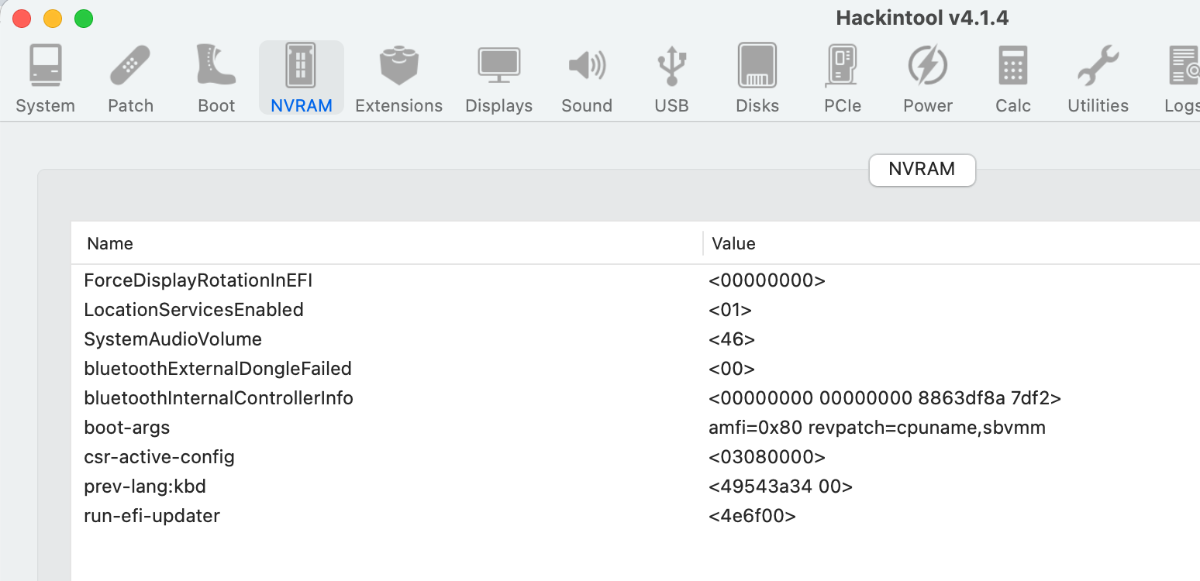Click the green zoom window button
This screenshot has height=581, width=1200.
84,19
